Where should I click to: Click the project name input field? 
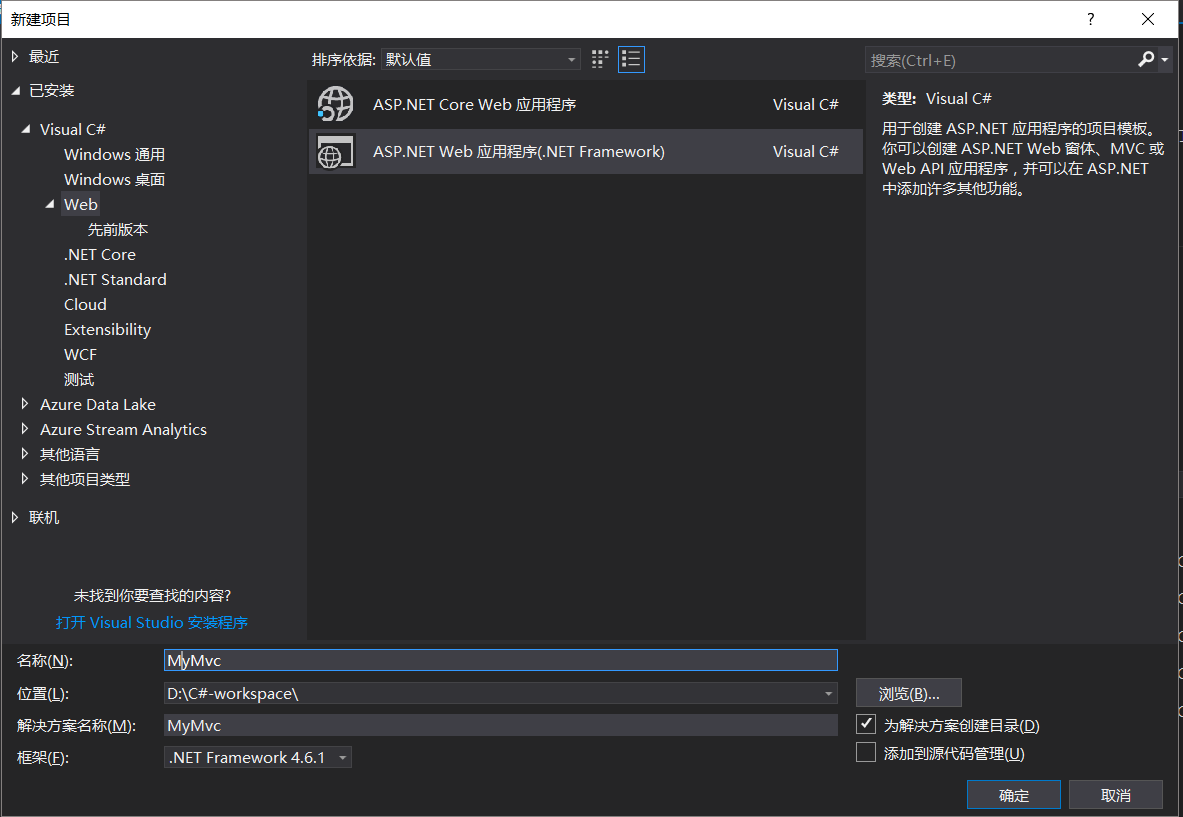[501, 660]
